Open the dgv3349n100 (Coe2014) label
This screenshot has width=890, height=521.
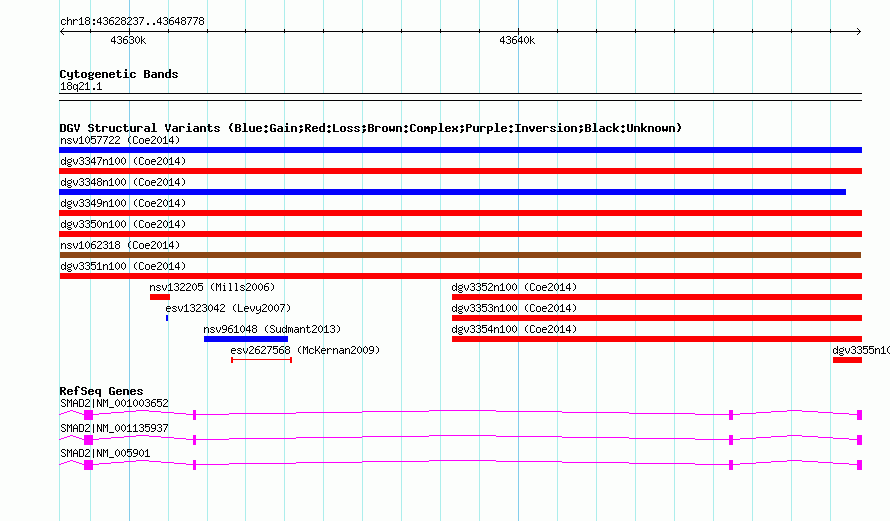pos(123,203)
